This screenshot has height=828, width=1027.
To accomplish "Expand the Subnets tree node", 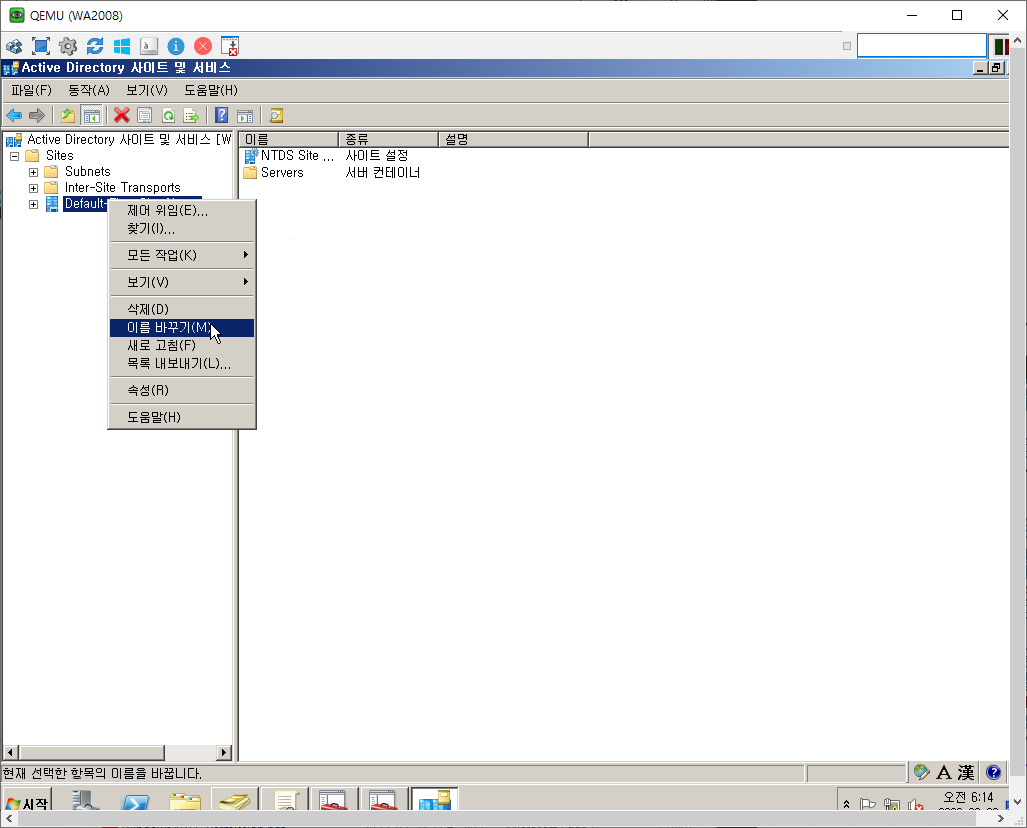I will (33, 172).
